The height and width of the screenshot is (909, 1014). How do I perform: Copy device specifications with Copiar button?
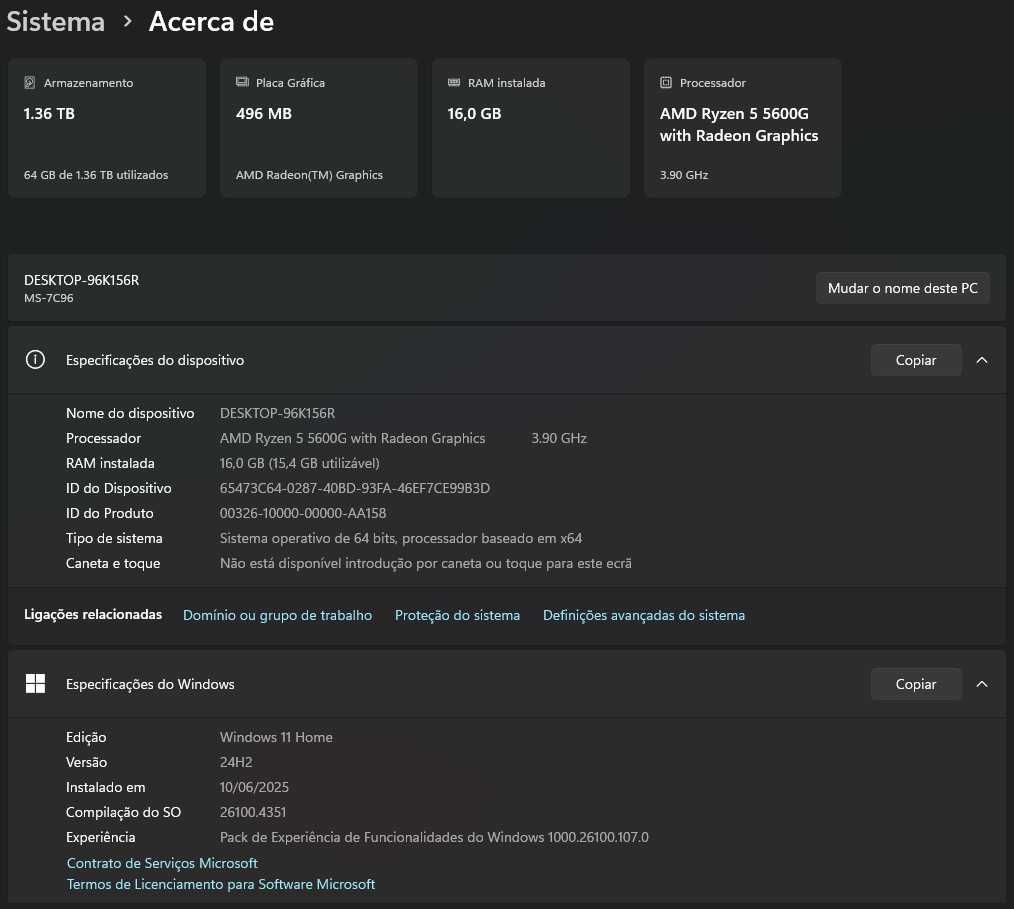click(x=916, y=360)
